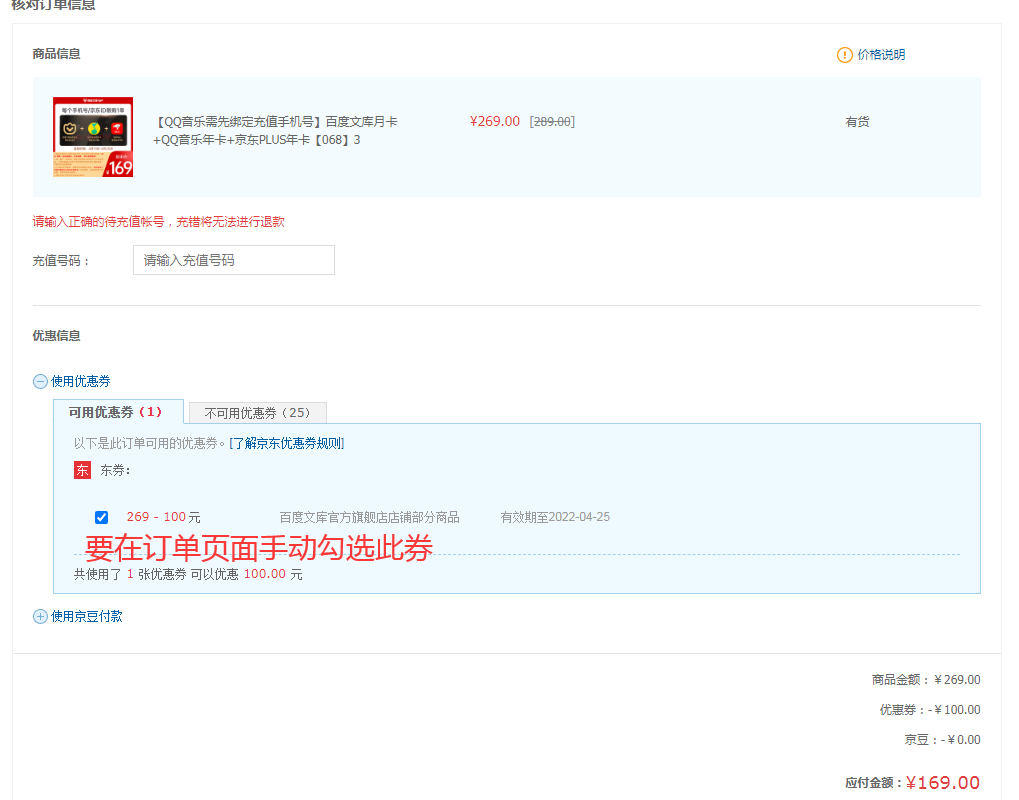This screenshot has width=1019, height=800.
Task: Click the 优惠信息 section heading
Action: pyautogui.click(x=57, y=336)
